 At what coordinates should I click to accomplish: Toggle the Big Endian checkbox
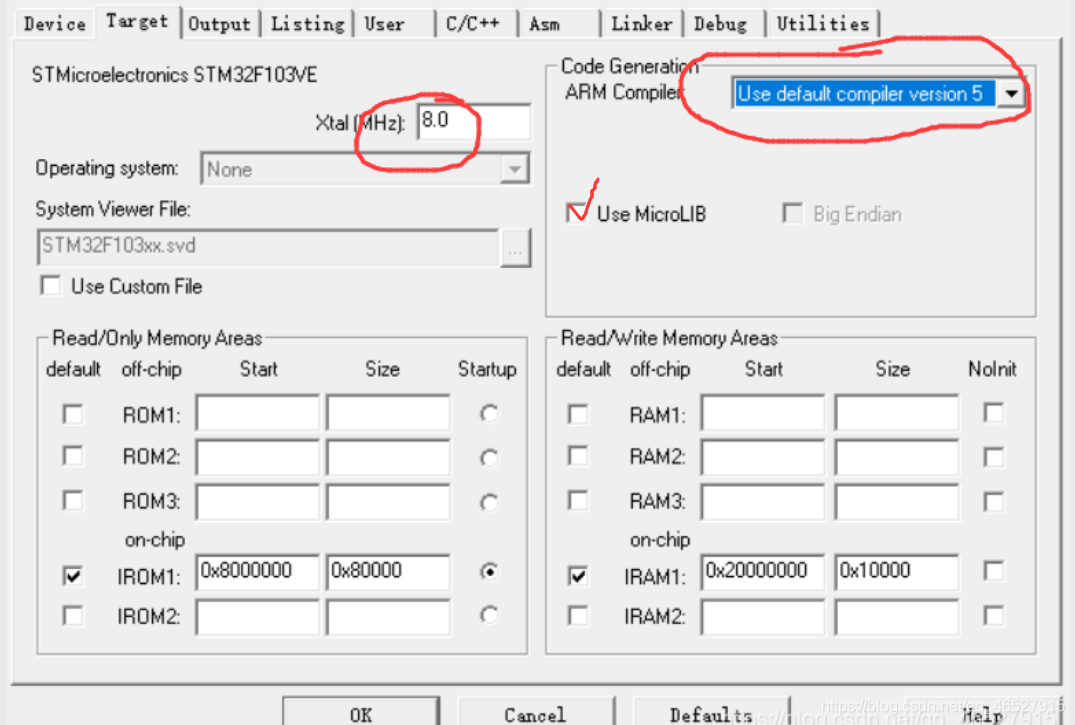click(793, 213)
